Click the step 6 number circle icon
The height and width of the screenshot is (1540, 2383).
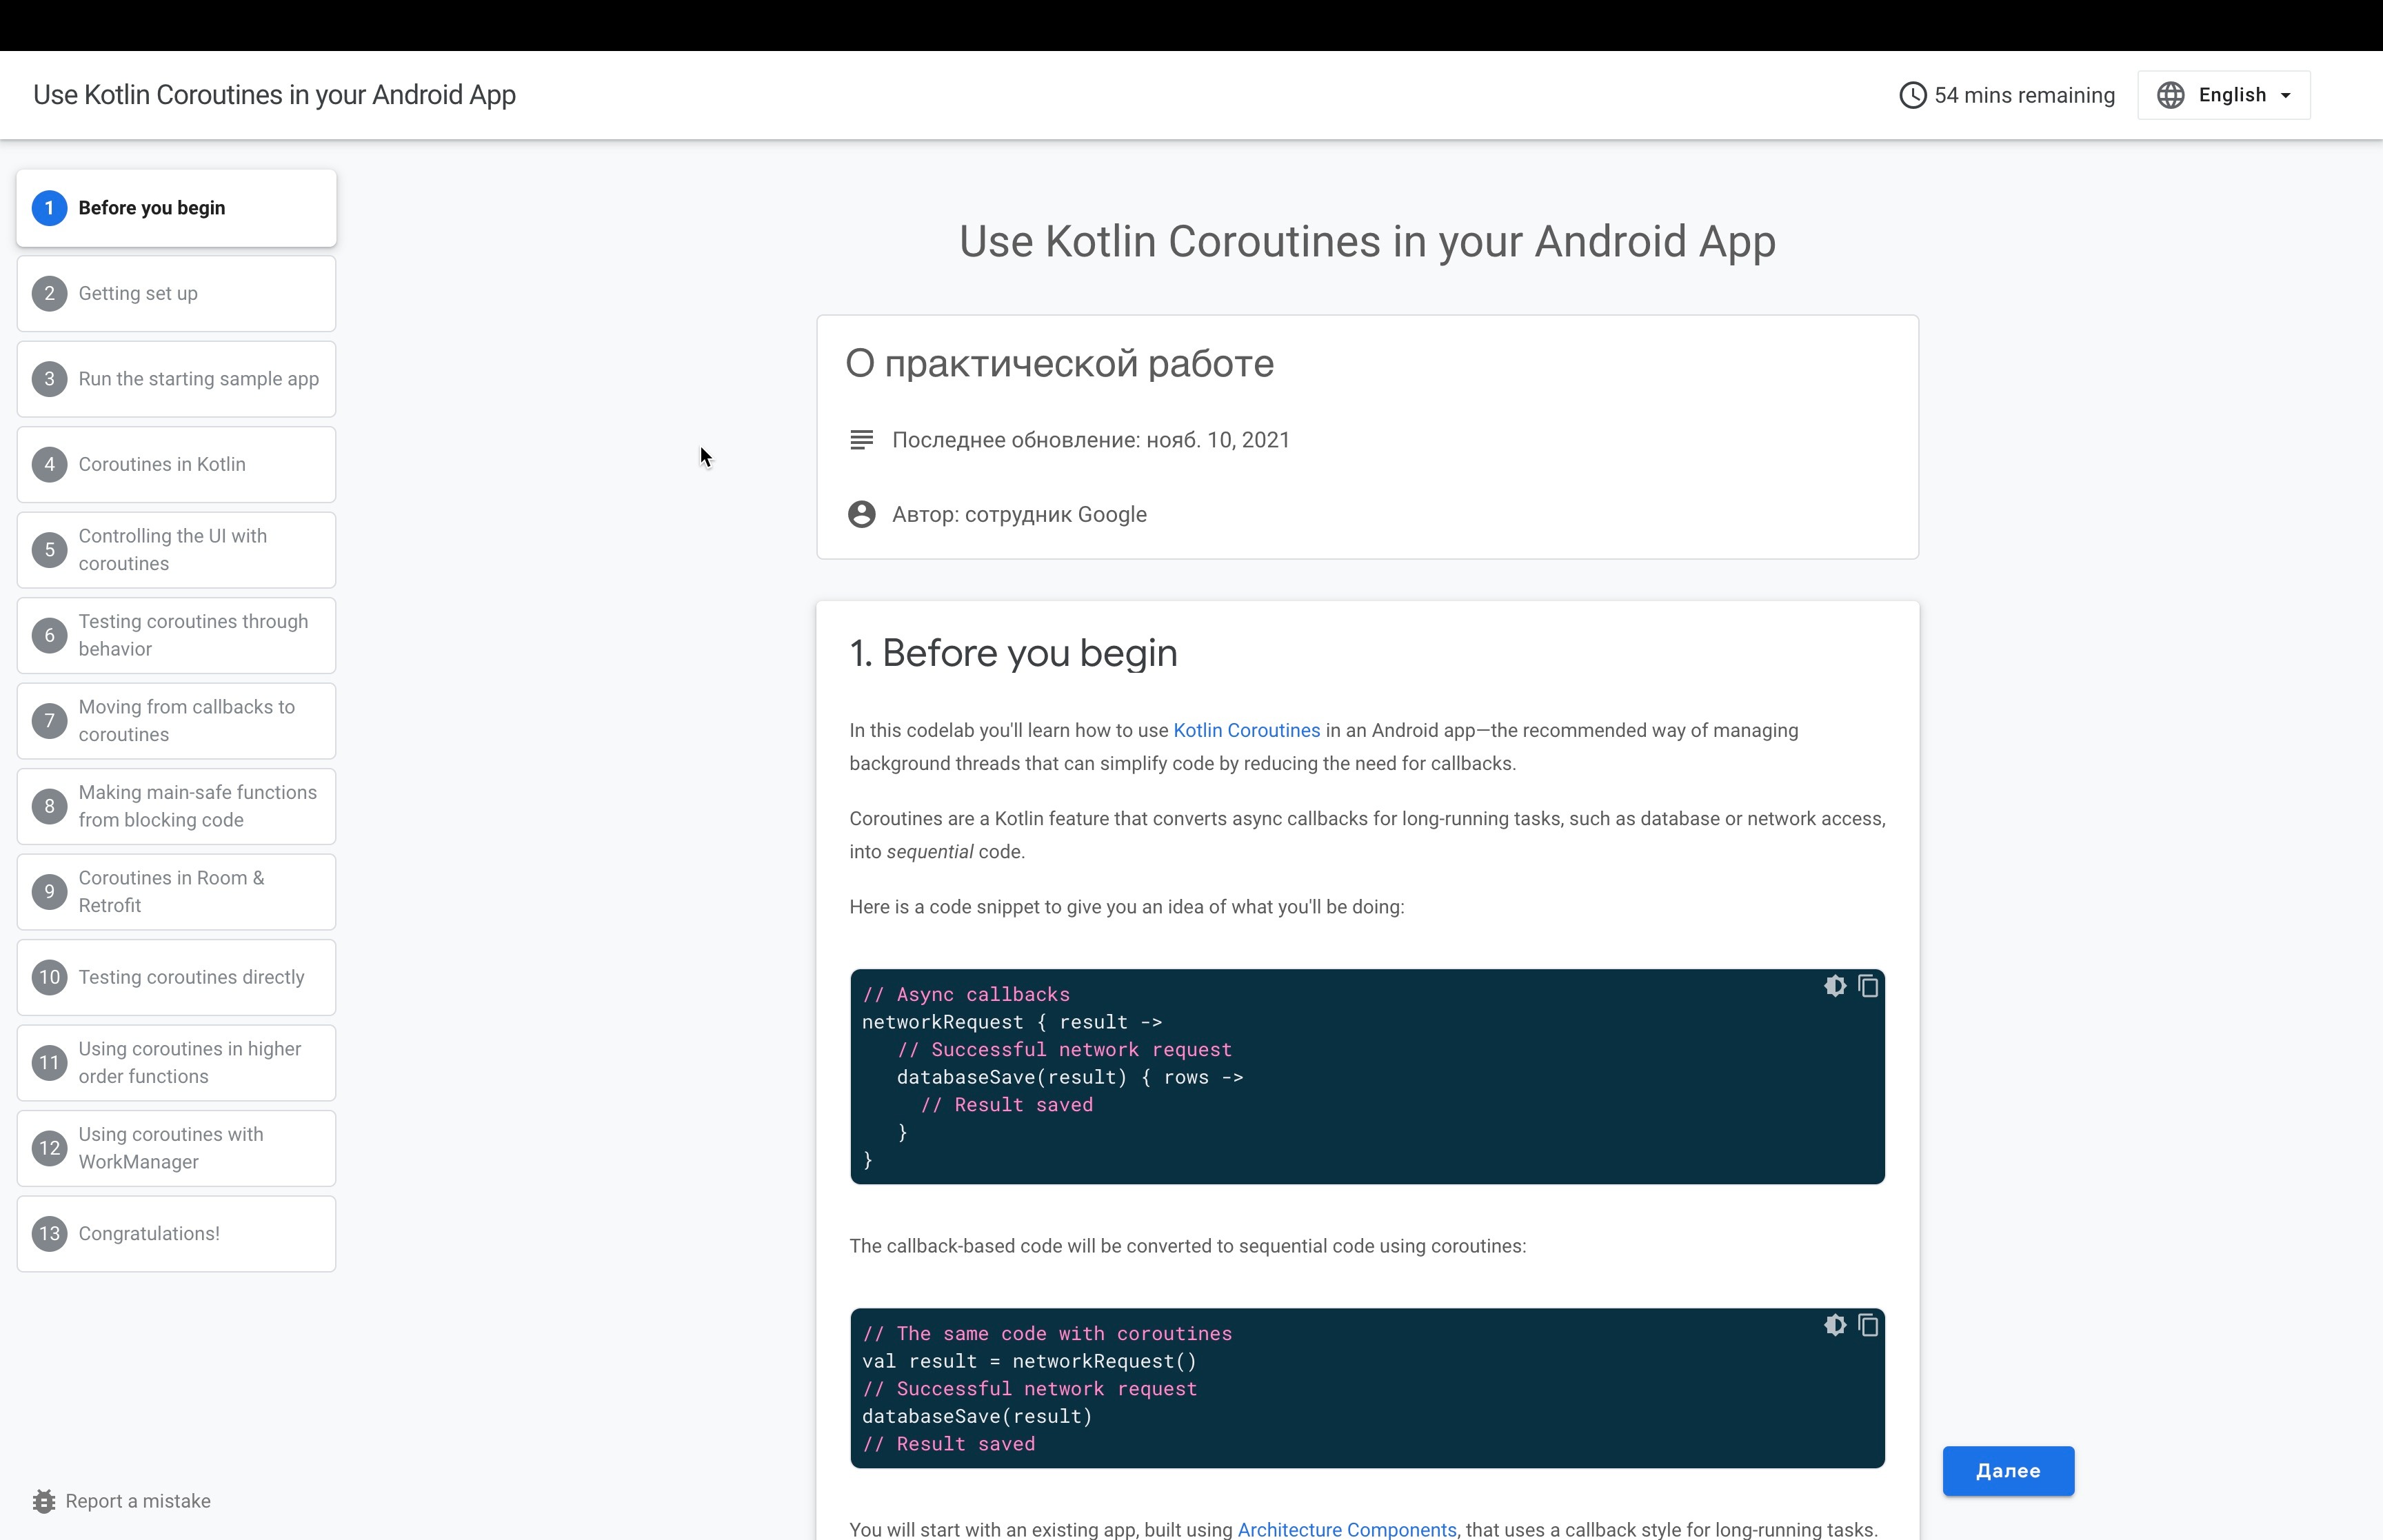49,636
